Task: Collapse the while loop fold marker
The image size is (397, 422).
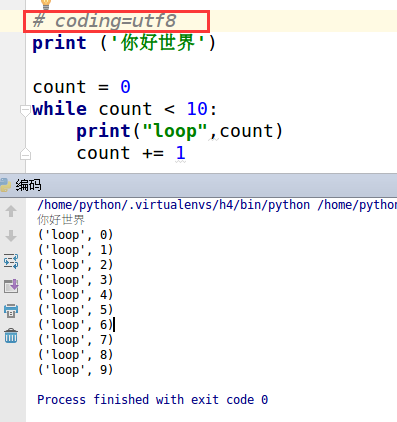Action: [x=25, y=111]
